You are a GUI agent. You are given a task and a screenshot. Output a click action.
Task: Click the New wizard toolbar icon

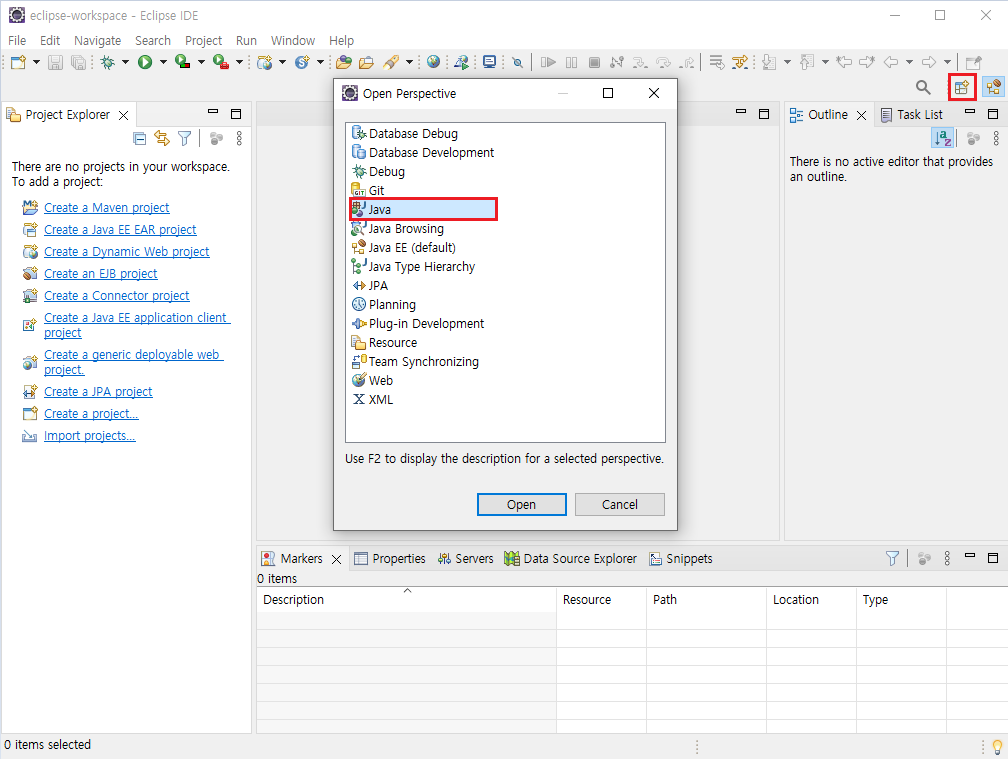(18, 62)
